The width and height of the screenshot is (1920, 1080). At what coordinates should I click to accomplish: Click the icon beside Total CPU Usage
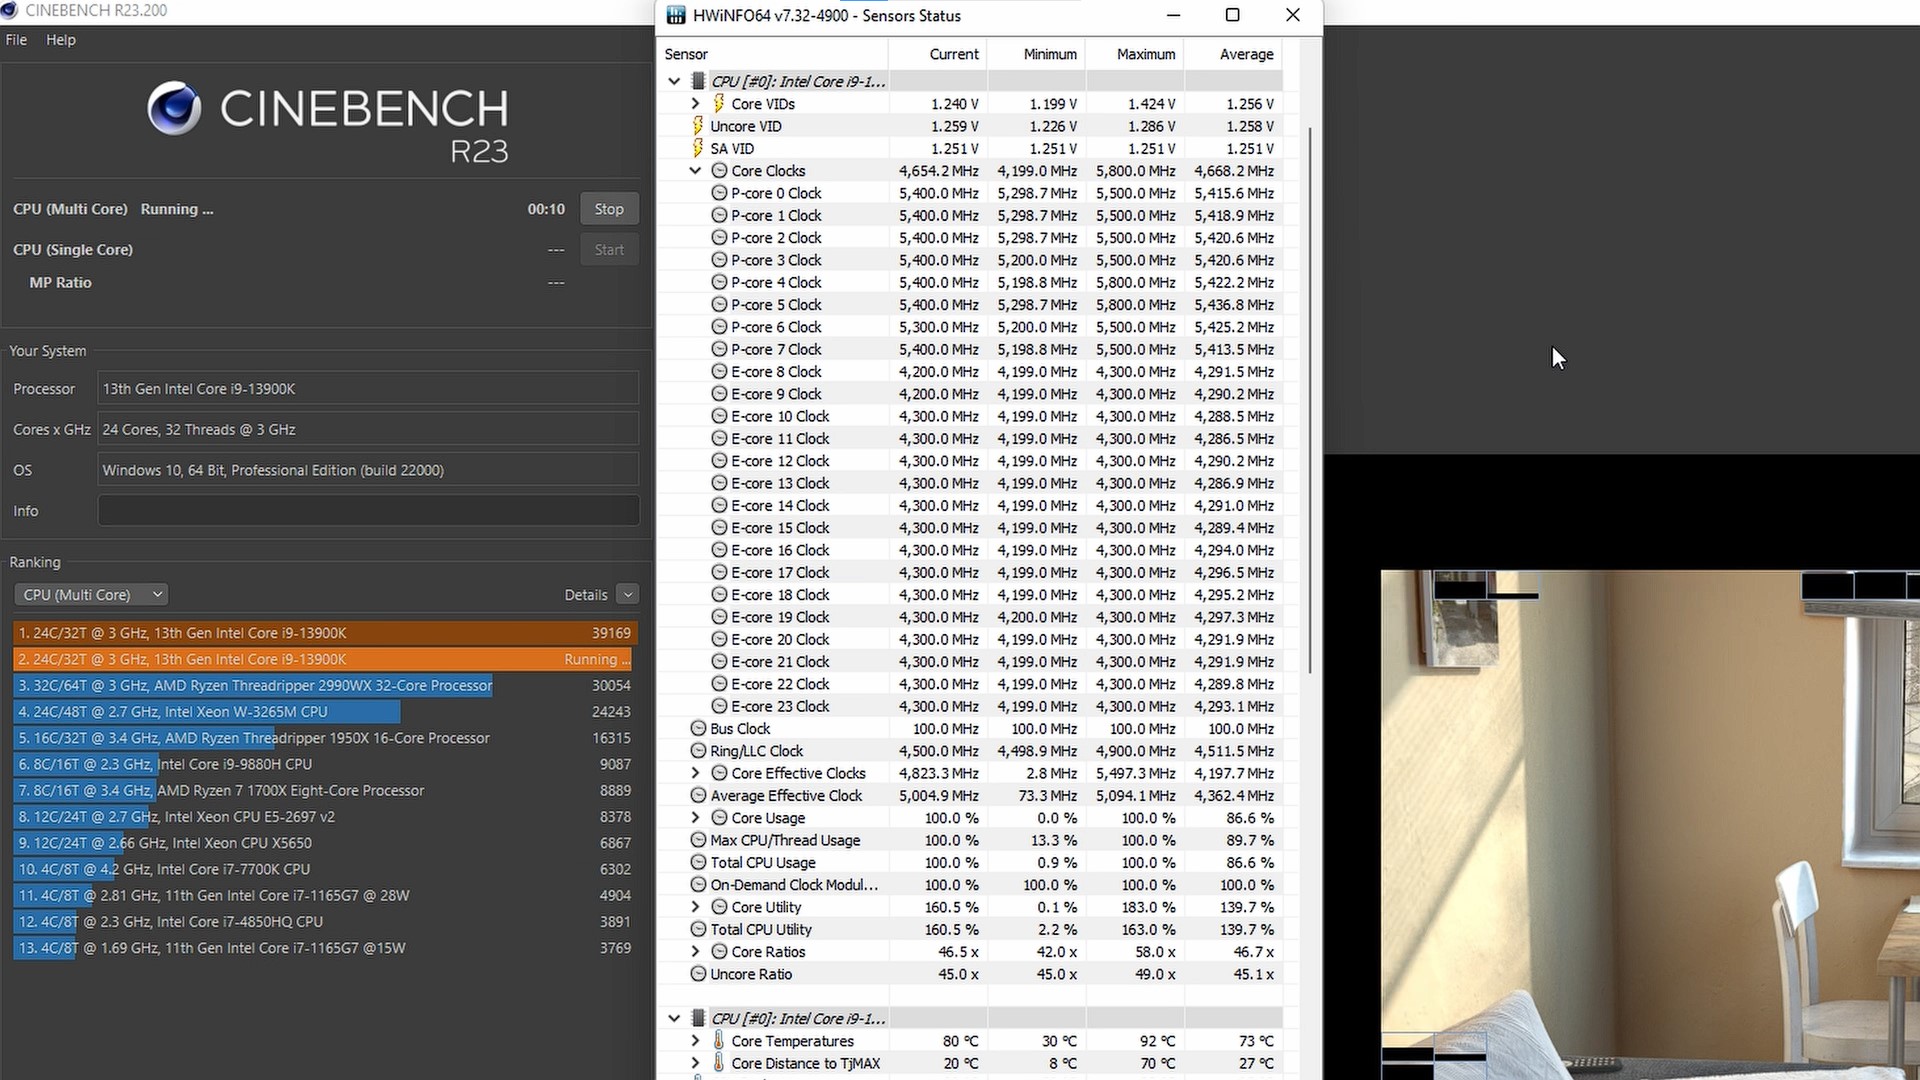(x=698, y=862)
